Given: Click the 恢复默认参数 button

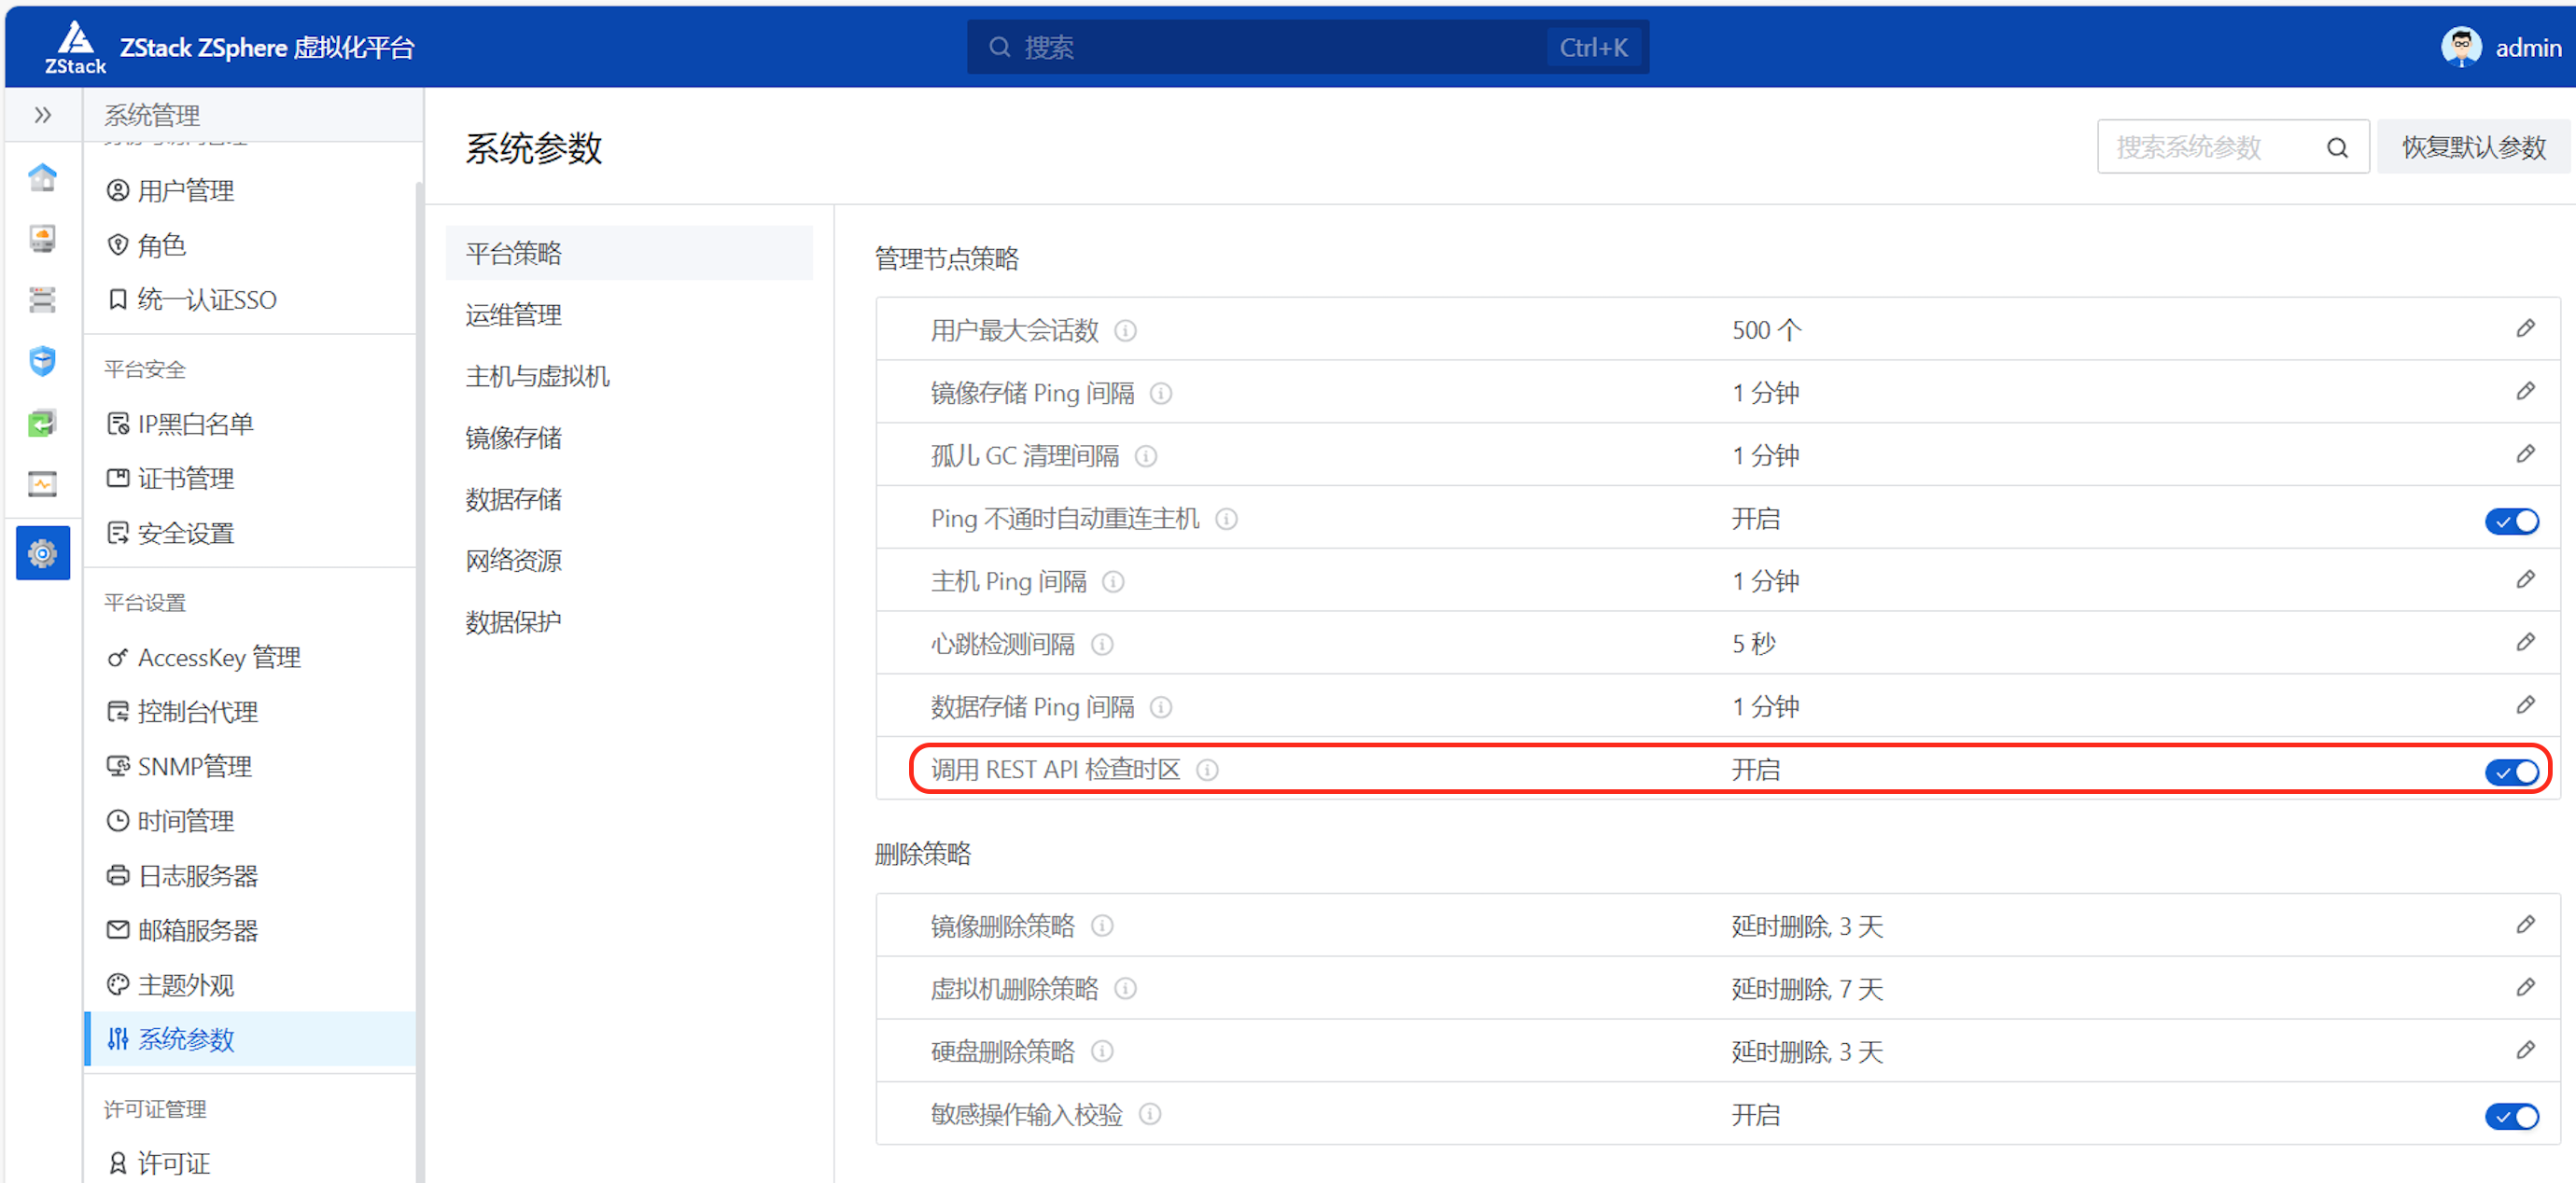Looking at the screenshot, I should click(x=2472, y=146).
